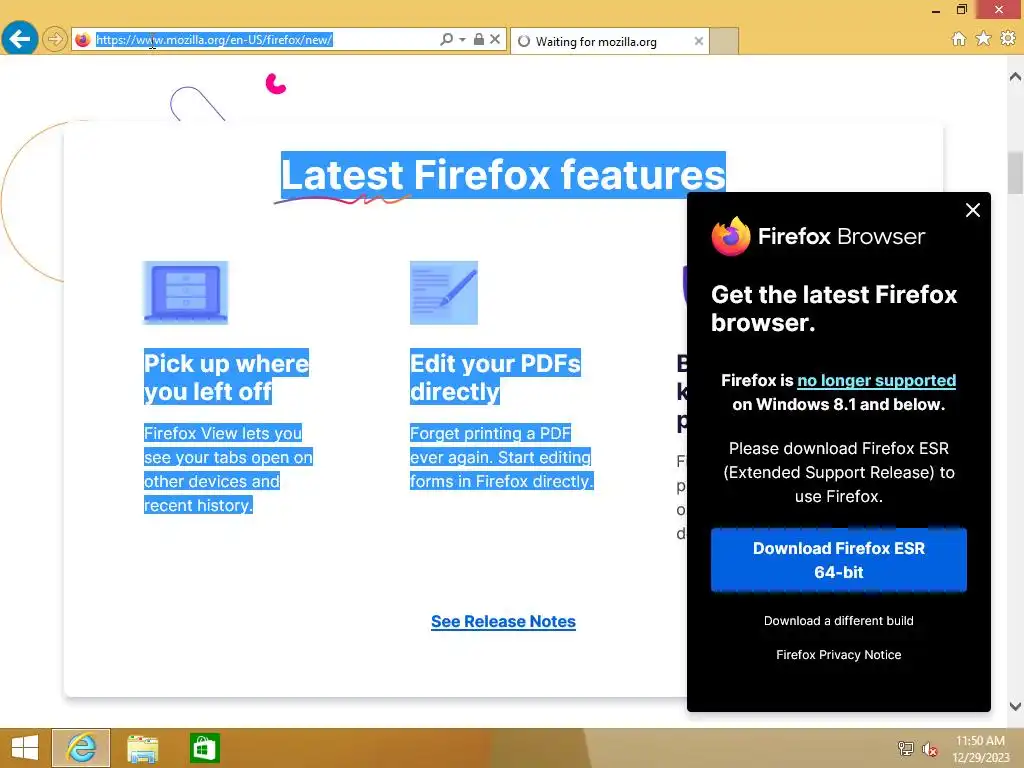Click the laptop Firefox View feature icon
The image size is (1024, 768).
coord(185,293)
